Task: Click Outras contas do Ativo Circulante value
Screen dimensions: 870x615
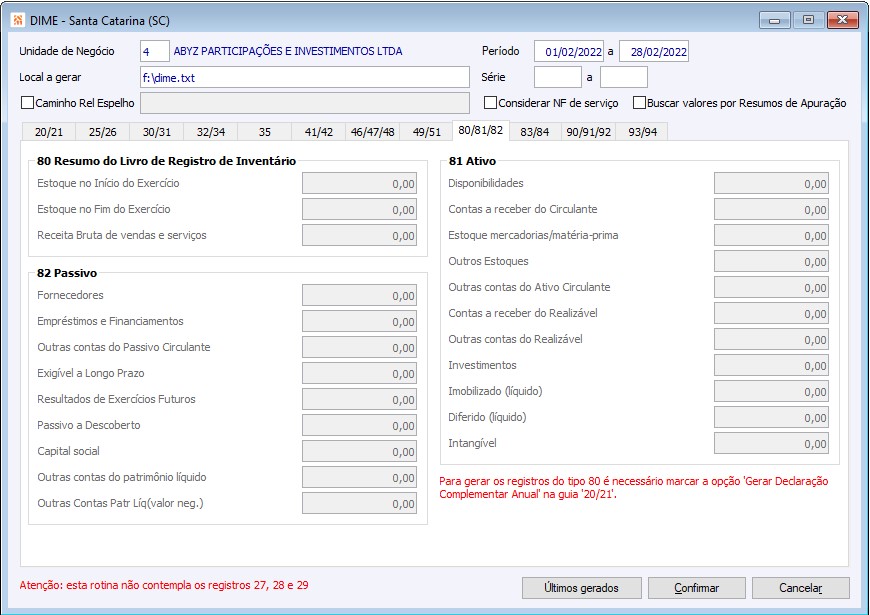Action: pyautogui.click(x=771, y=288)
